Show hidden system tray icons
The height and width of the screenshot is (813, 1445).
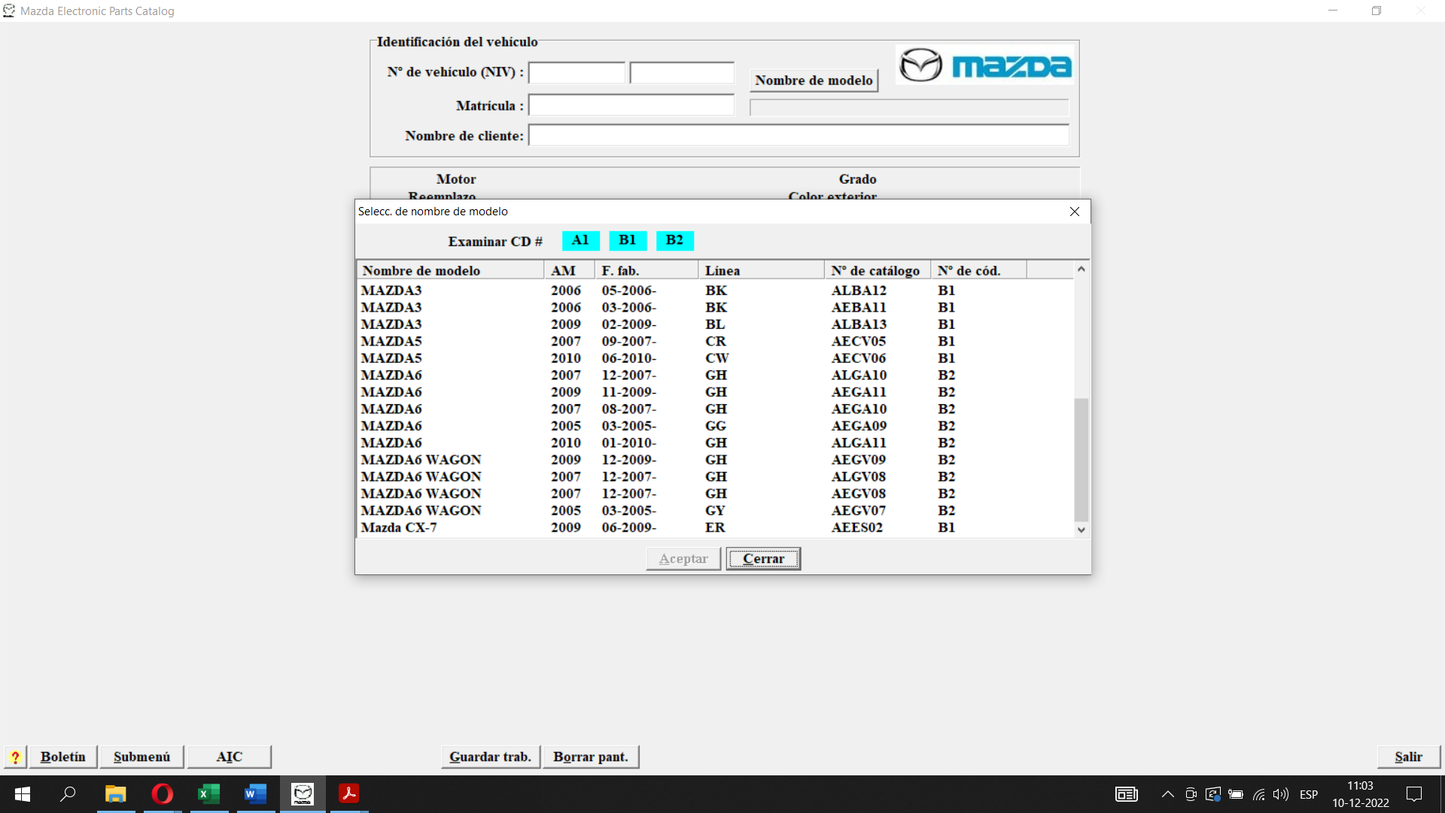tap(1167, 795)
